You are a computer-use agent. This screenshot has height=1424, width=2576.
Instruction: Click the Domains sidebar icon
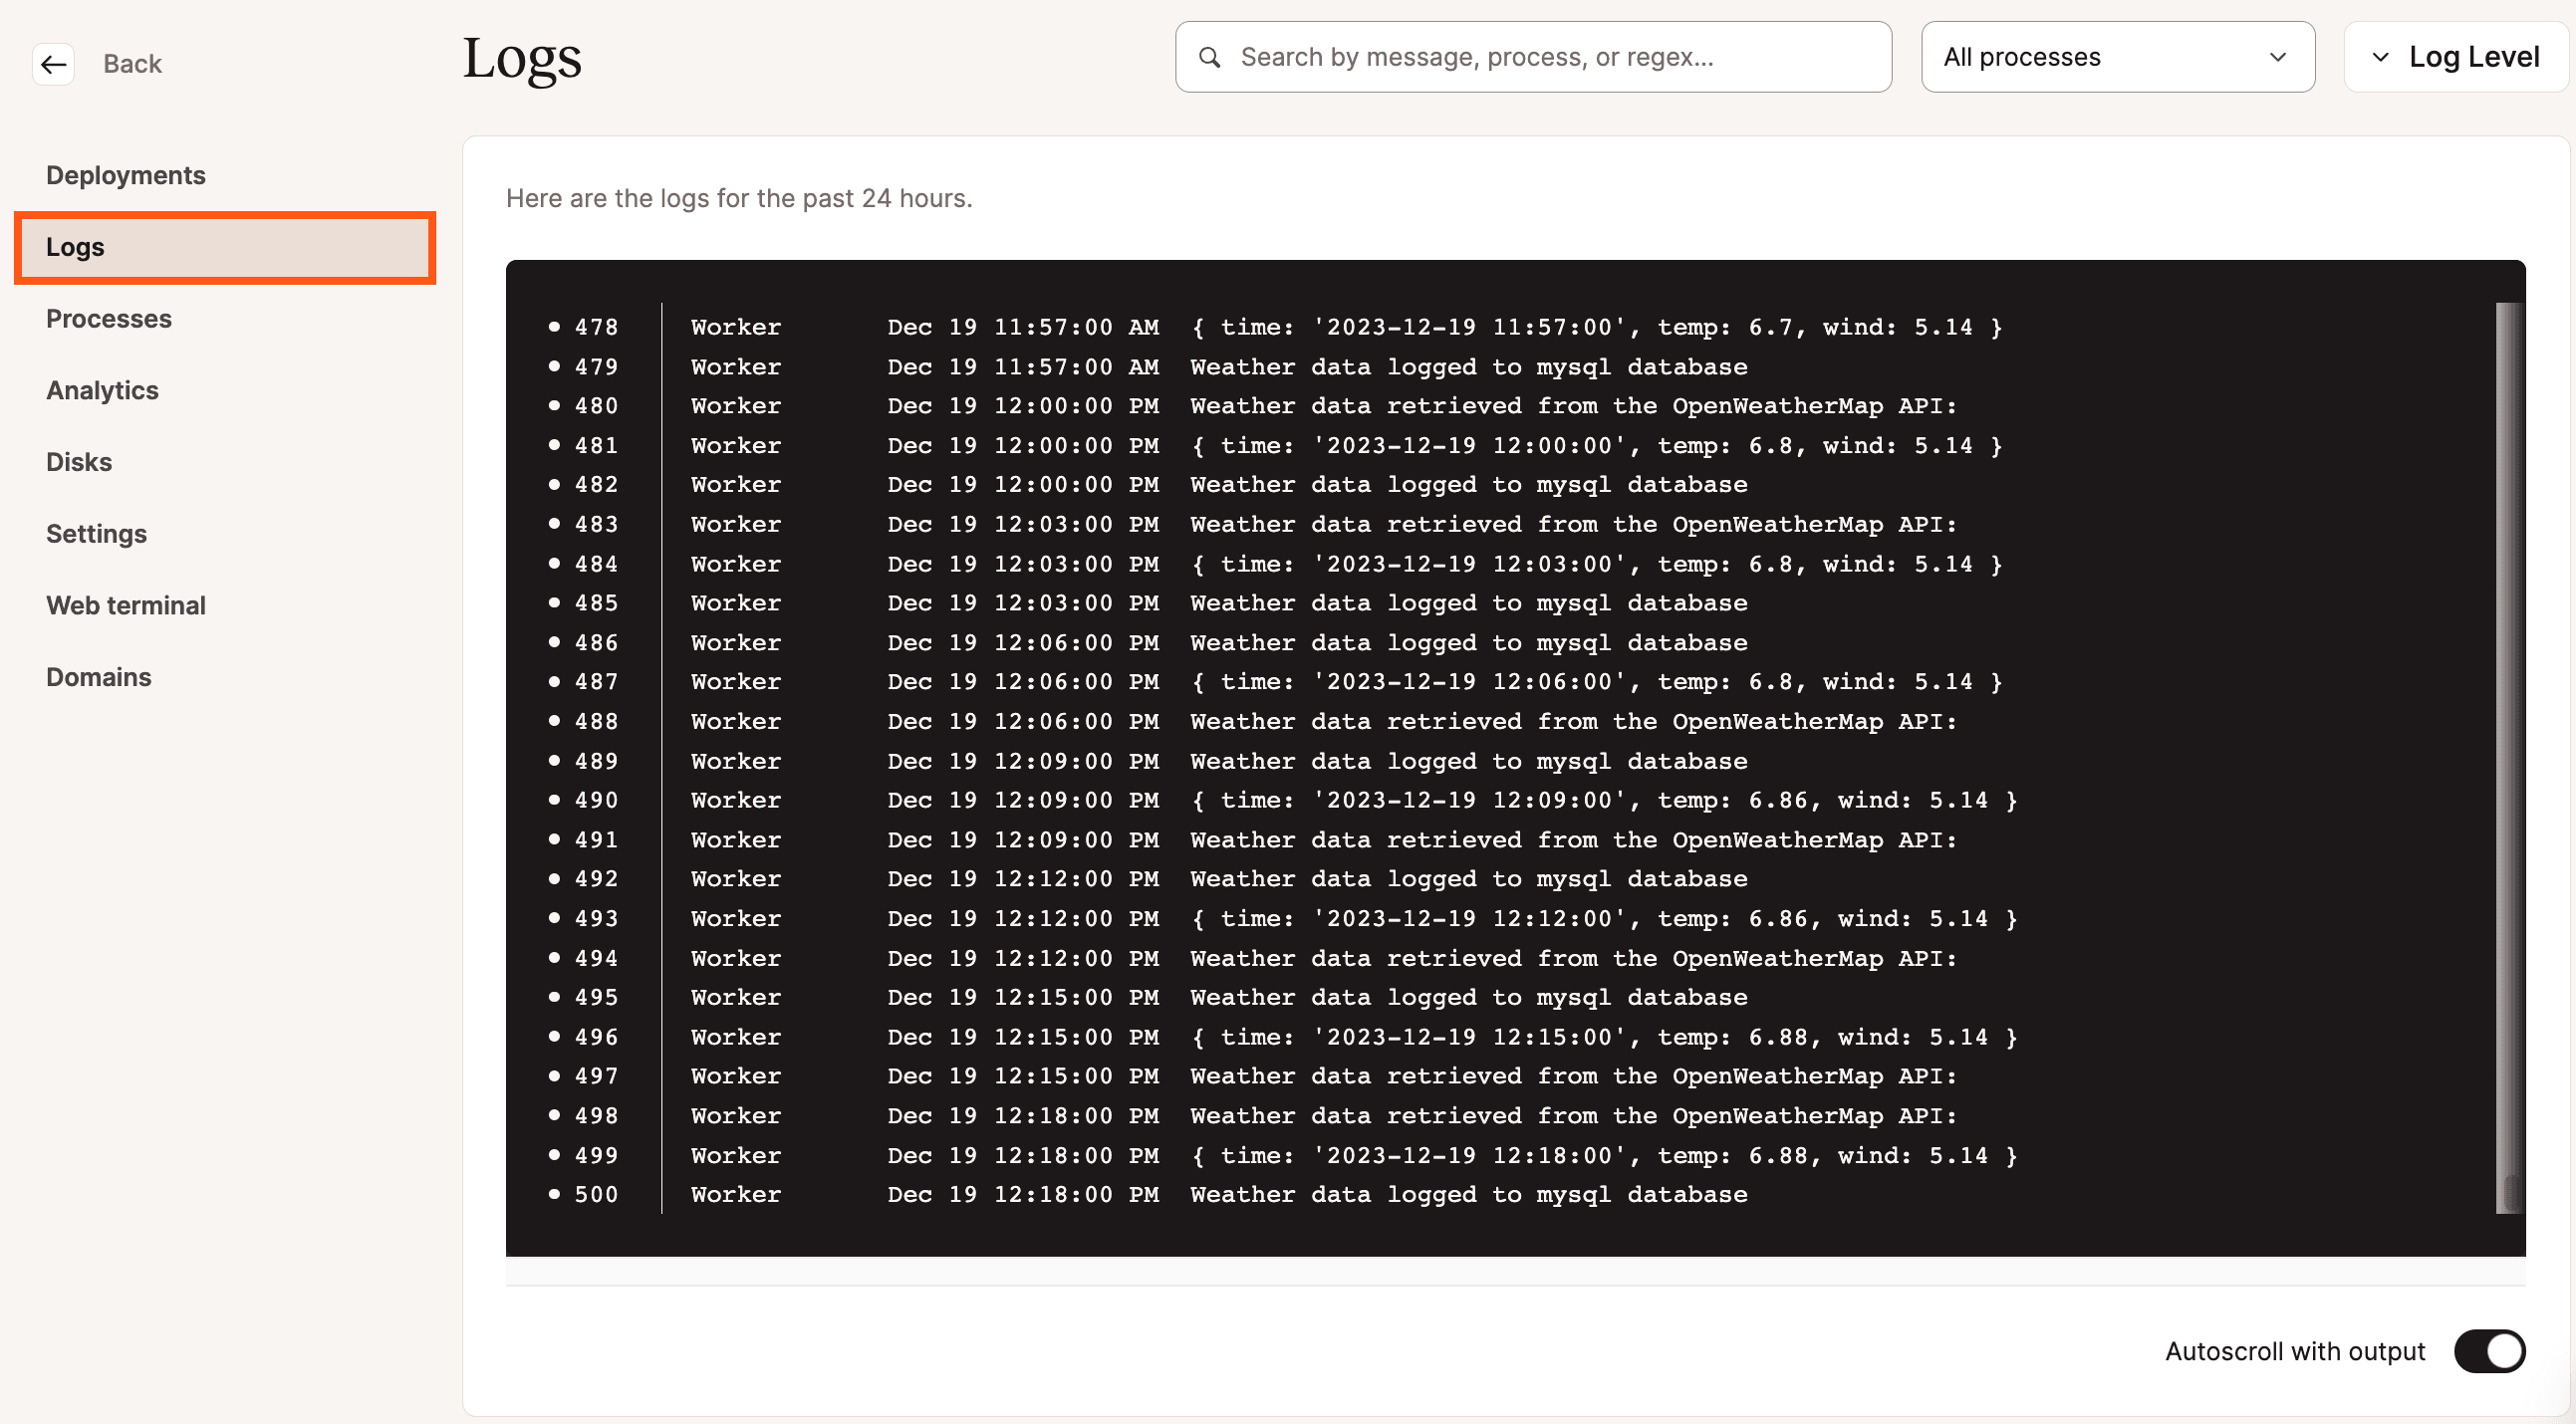click(x=99, y=675)
